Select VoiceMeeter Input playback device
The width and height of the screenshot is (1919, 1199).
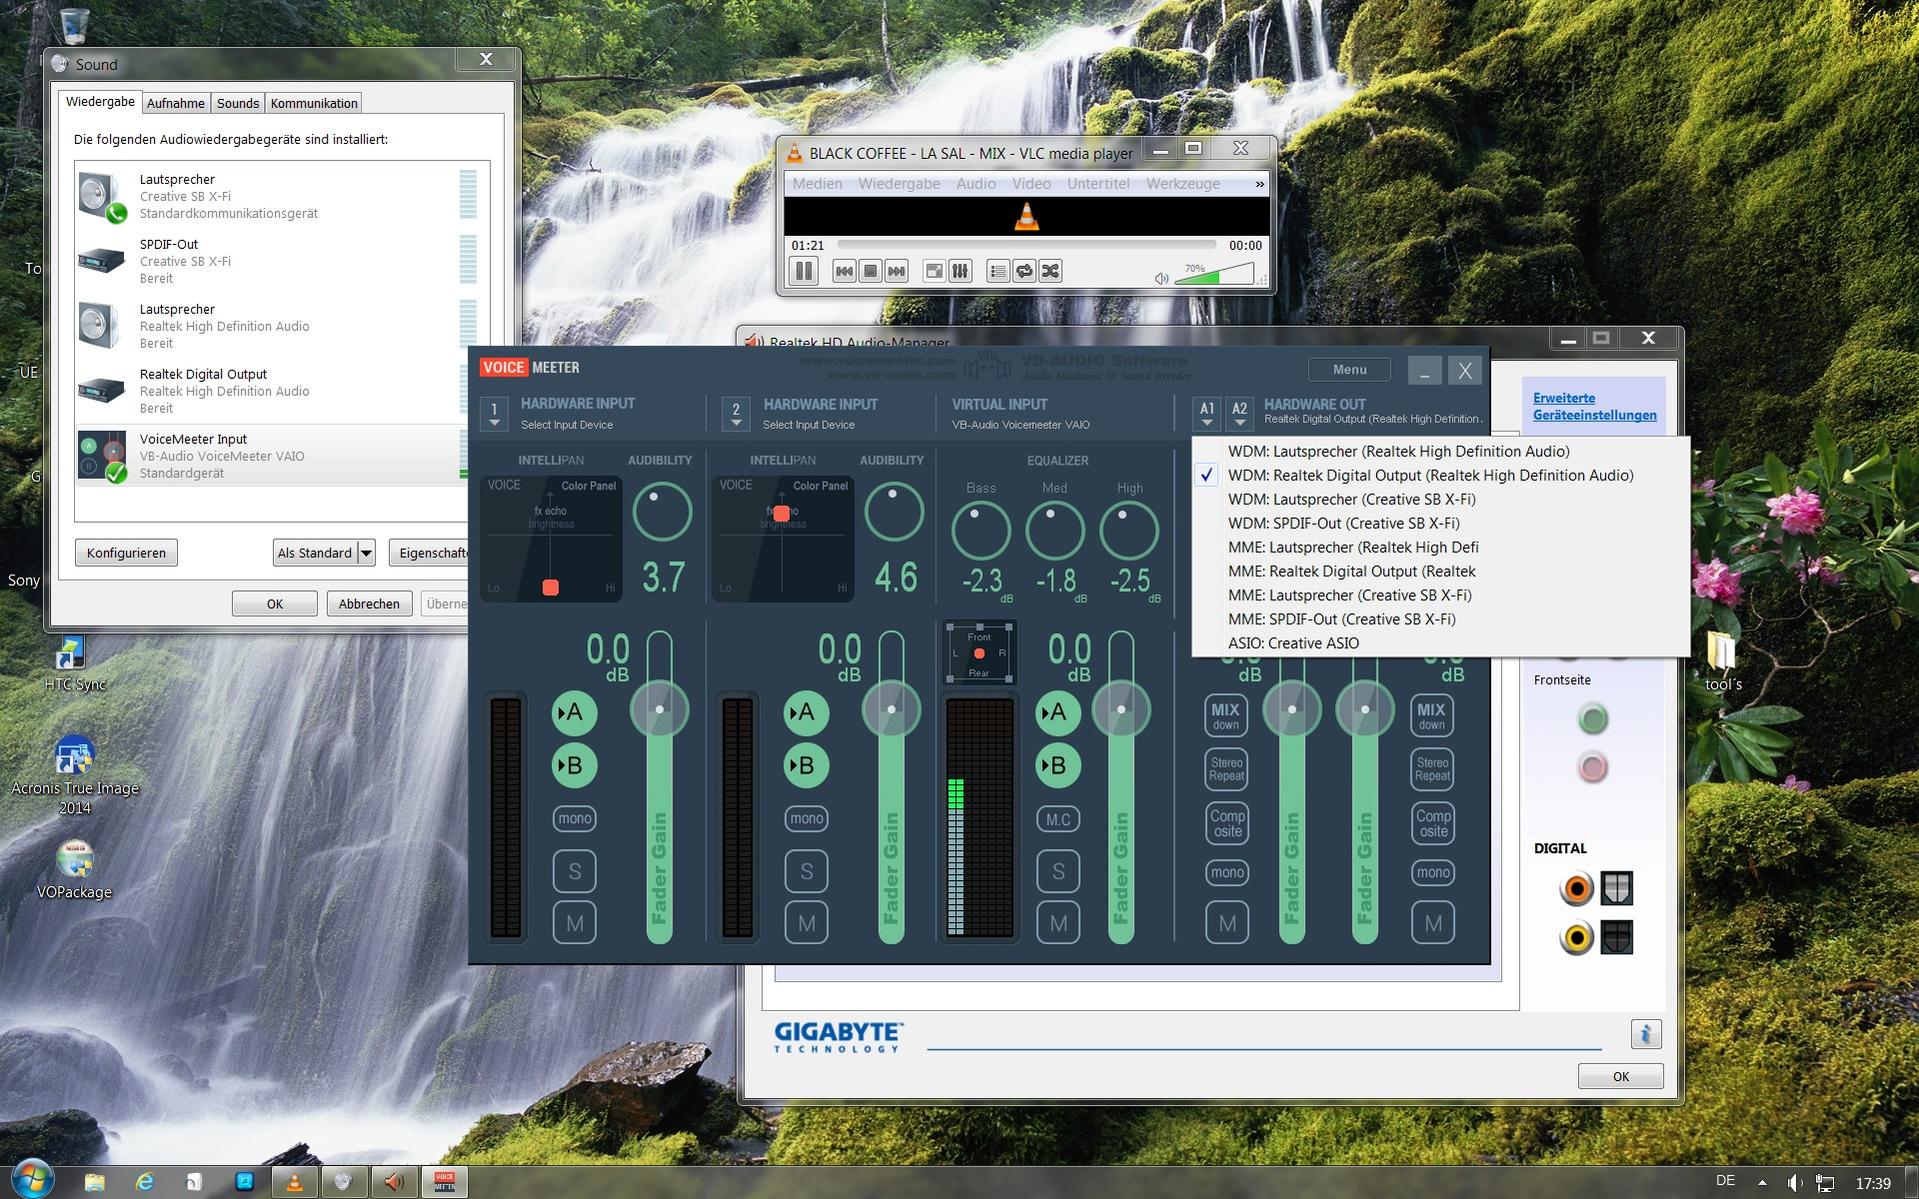coord(270,456)
